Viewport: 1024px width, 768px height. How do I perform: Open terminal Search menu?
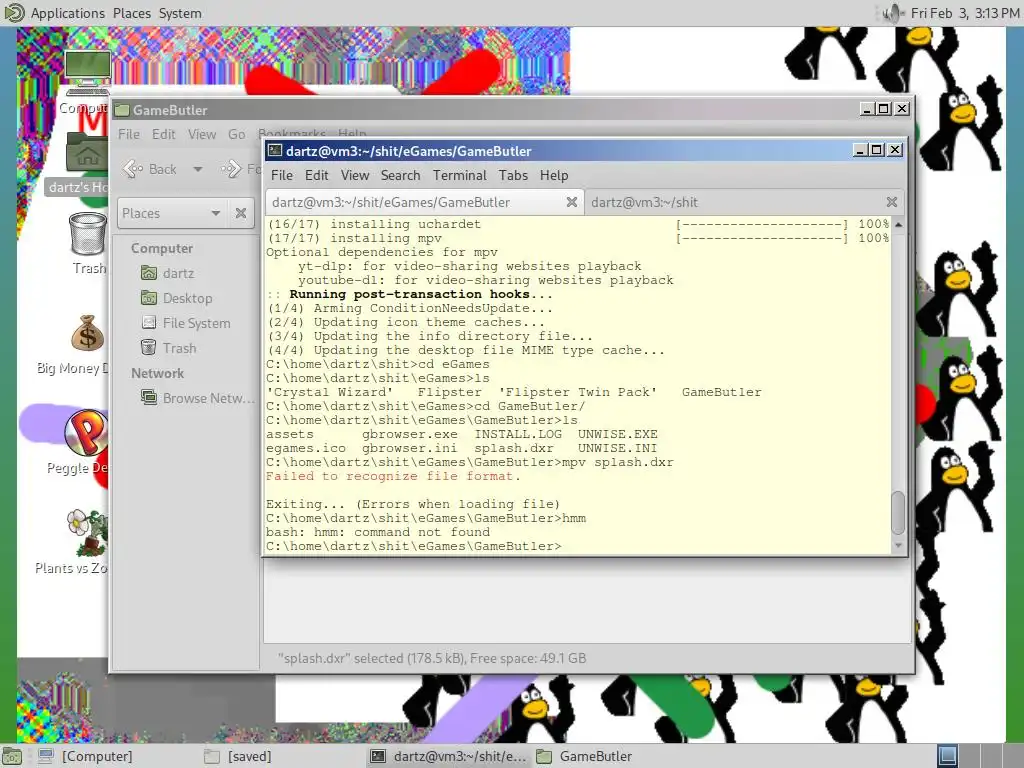pyautogui.click(x=400, y=175)
